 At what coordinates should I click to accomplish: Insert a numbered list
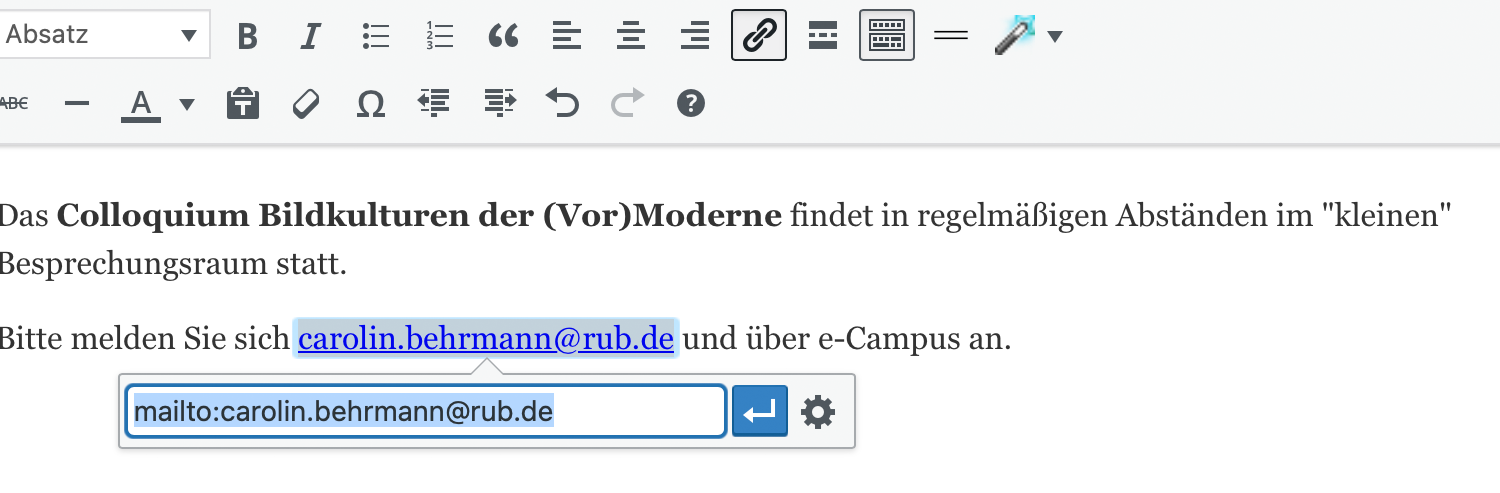pos(439,36)
